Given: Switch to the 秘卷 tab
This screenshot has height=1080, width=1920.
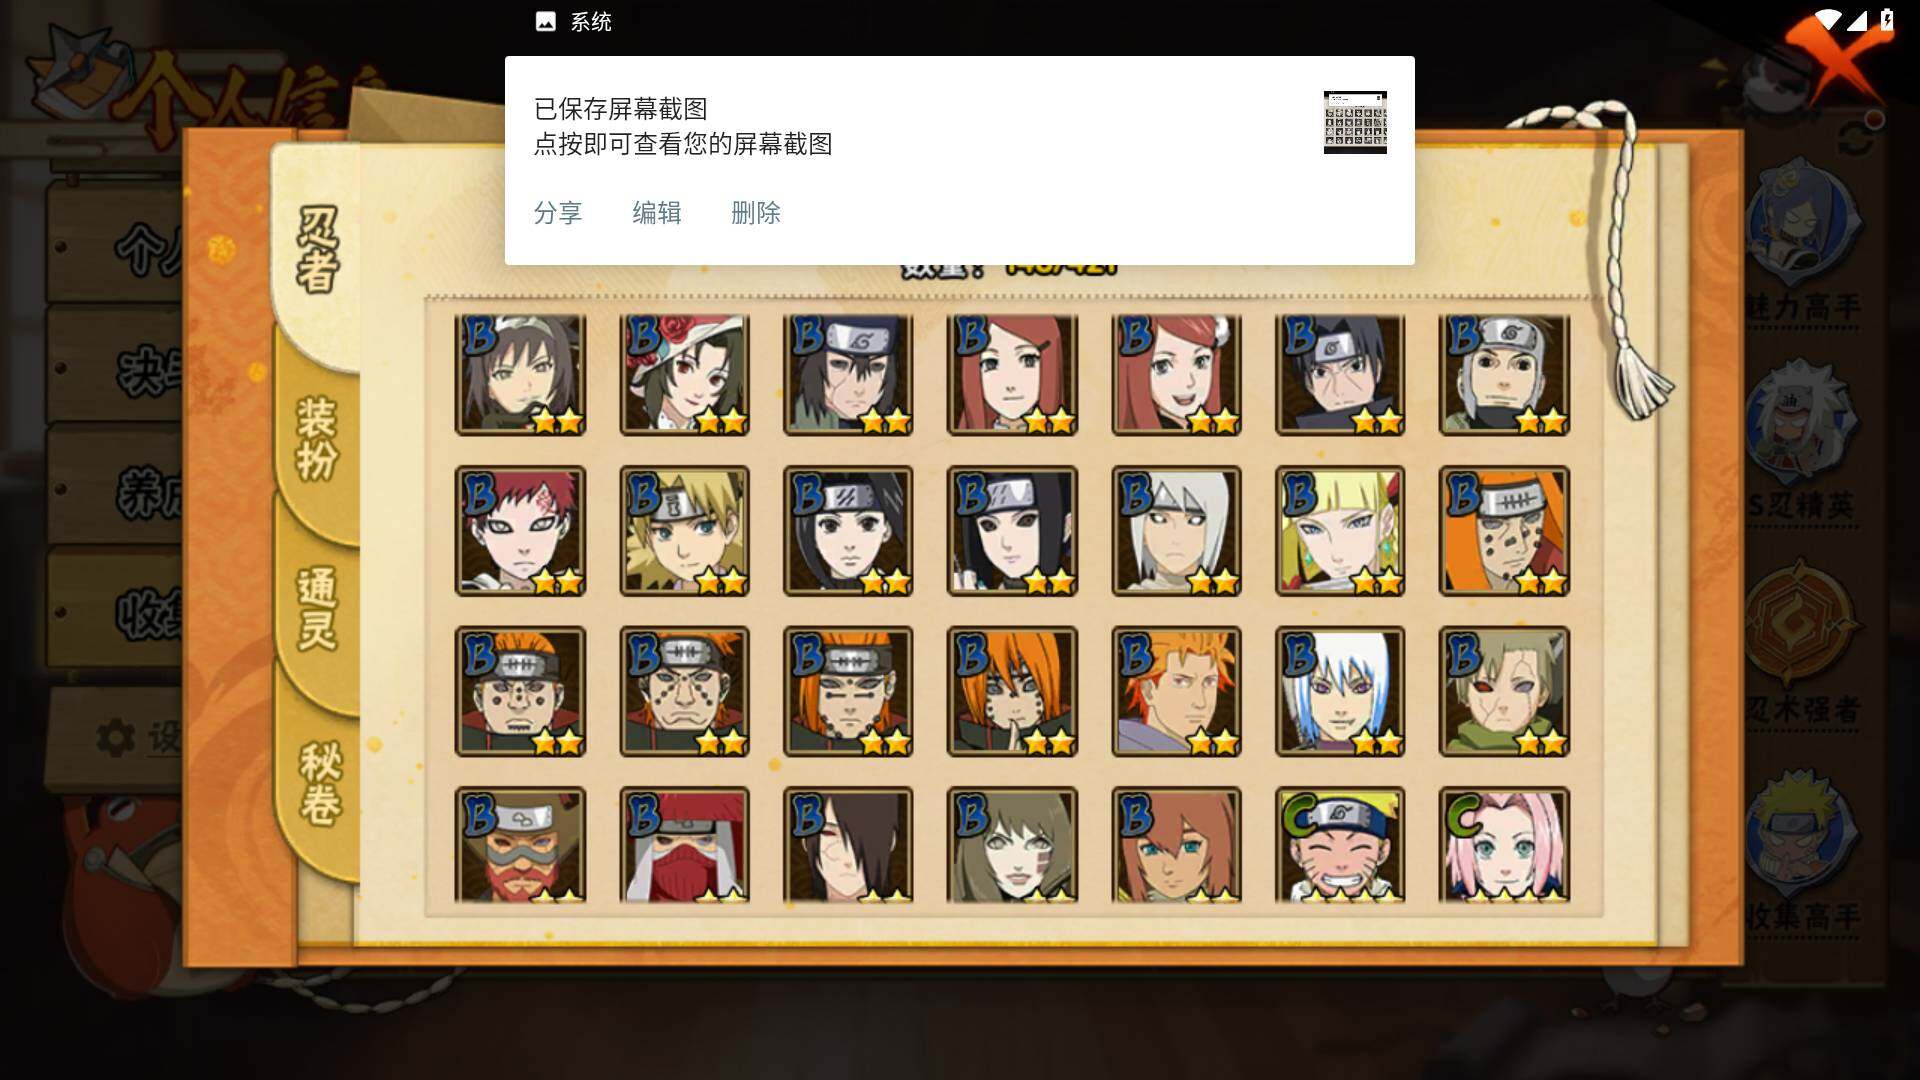Looking at the screenshot, I should pyautogui.click(x=320, y=783).
